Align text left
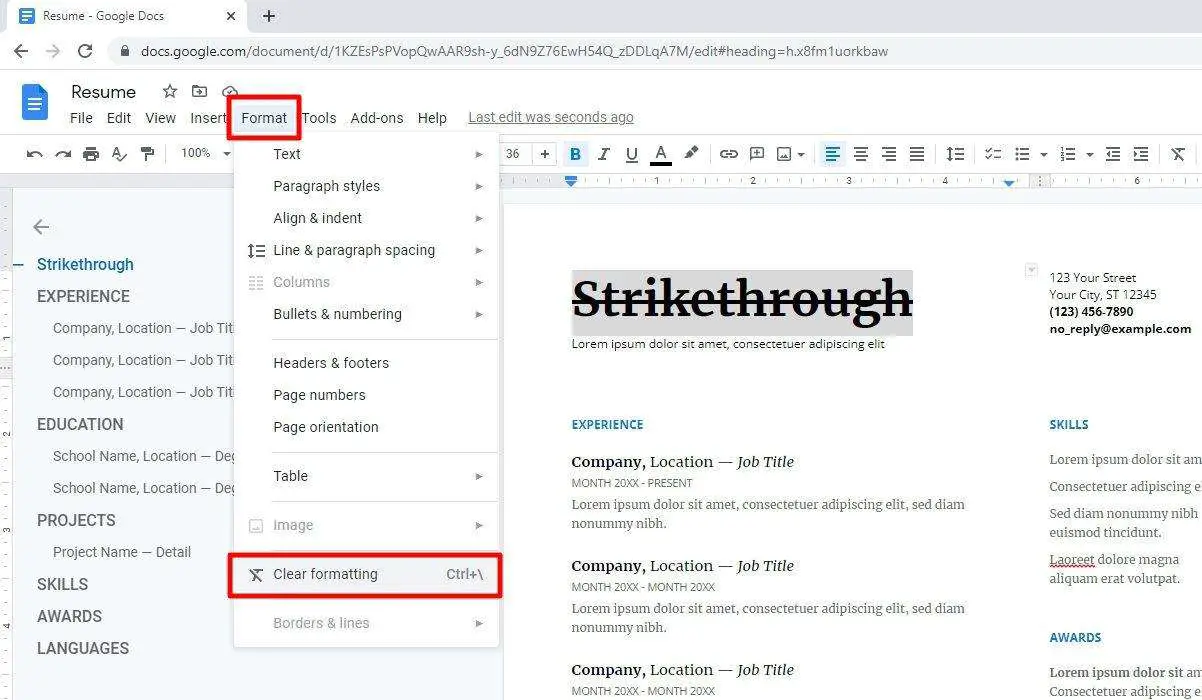This screenshot has height=700, width=1202. [832, 154]
